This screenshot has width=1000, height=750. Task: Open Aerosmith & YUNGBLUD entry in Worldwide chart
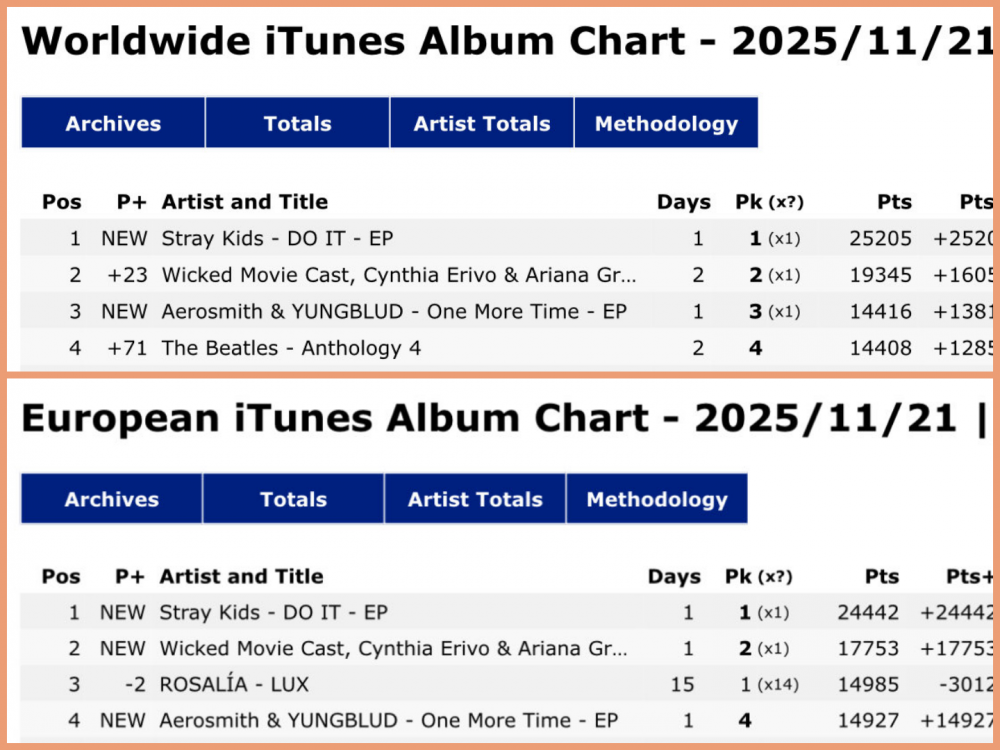click(x=394, y=311)
